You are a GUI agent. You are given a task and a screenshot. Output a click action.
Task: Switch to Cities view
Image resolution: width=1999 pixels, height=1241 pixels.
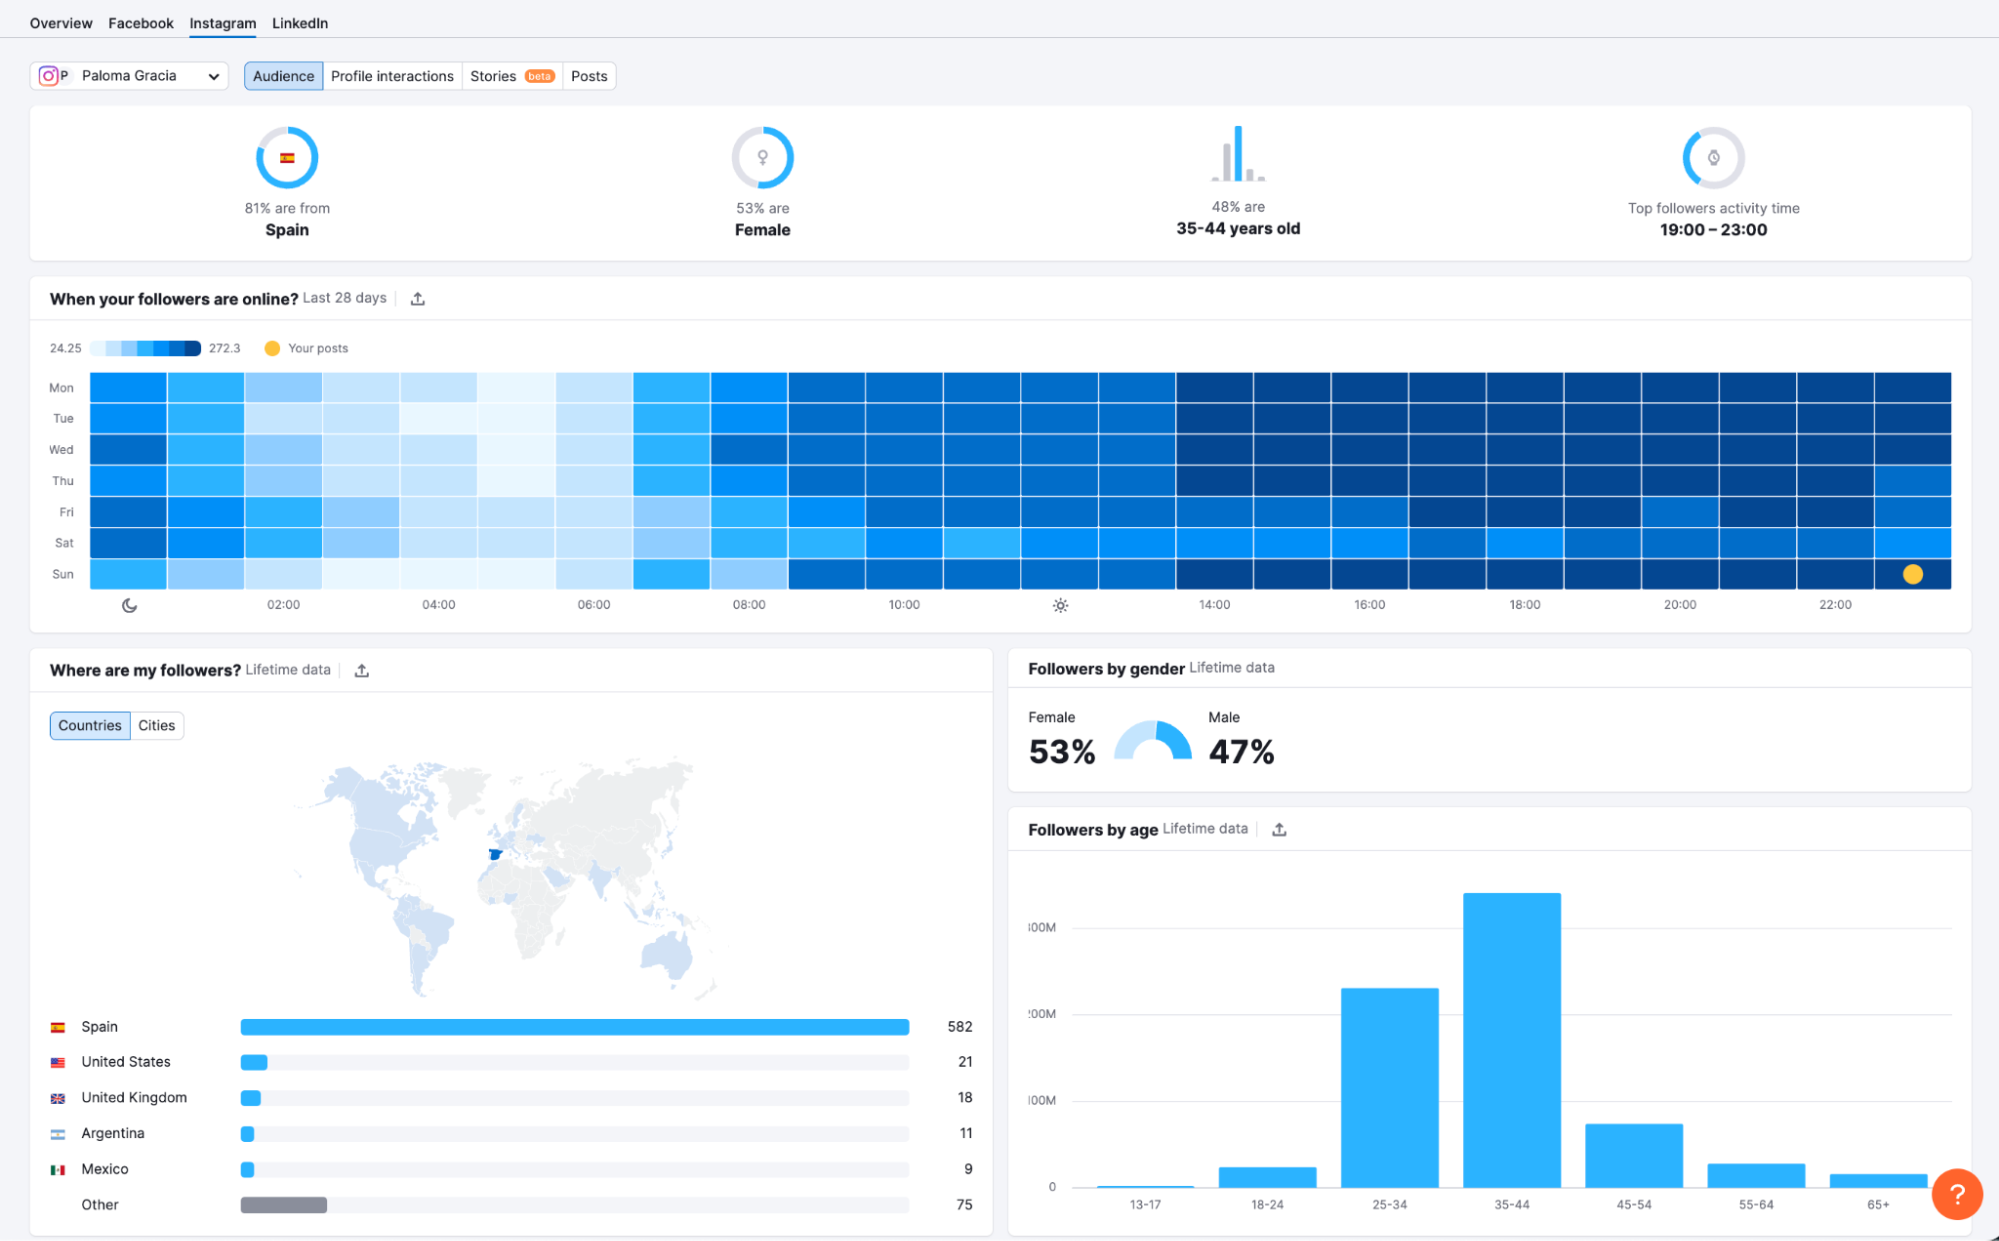coord(156,725)
